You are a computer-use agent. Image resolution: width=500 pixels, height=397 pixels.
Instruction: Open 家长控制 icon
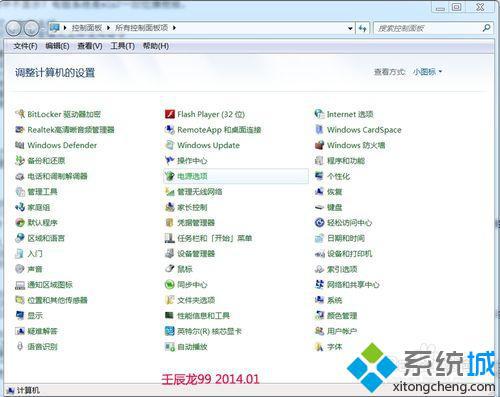coord(170,207)
